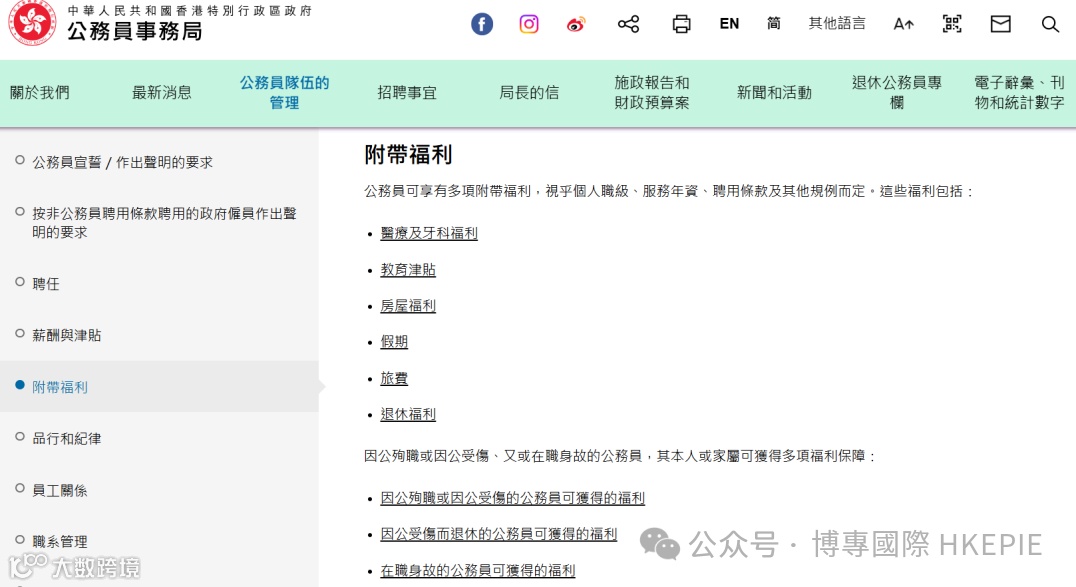
Task: Click the Hong Kong government emblem logo
Action: point(31,26)
